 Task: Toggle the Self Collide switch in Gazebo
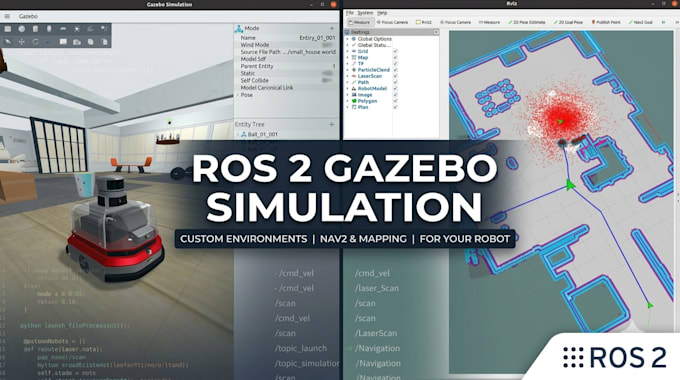[x=327, y=80]
